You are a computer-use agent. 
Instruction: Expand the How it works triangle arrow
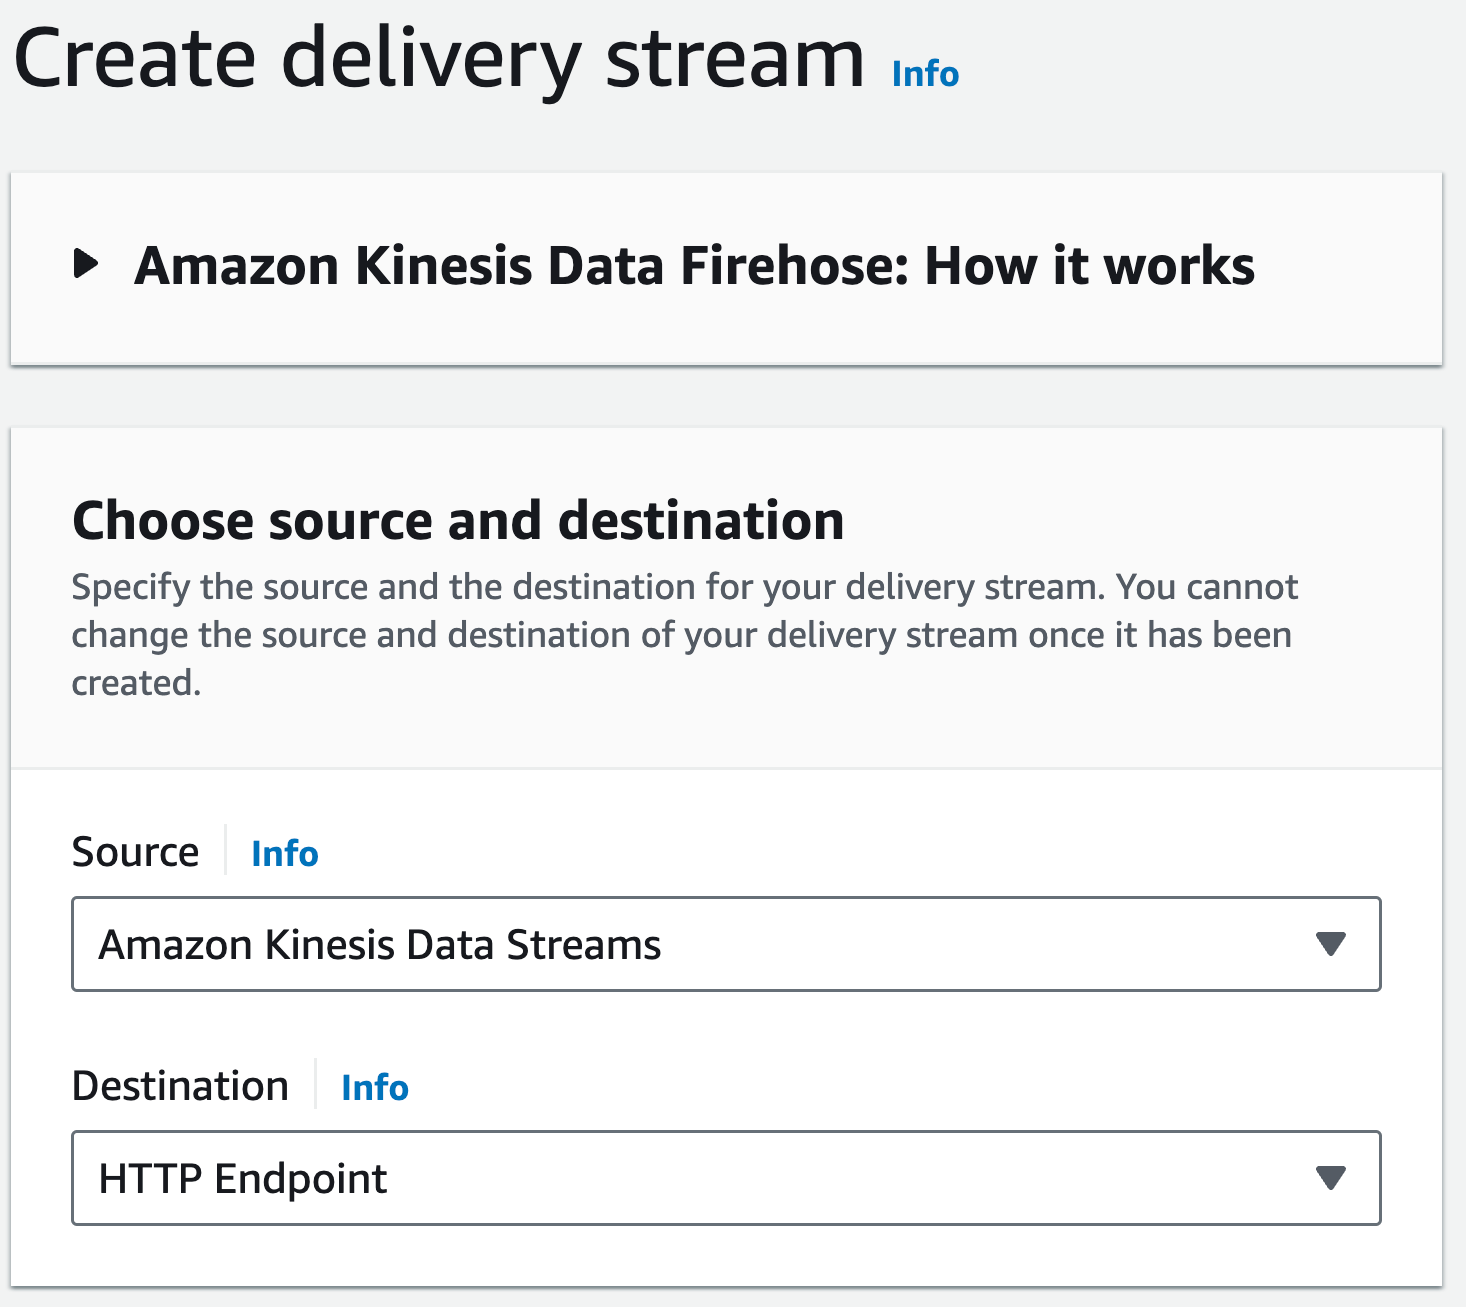[x=87, y=265]
